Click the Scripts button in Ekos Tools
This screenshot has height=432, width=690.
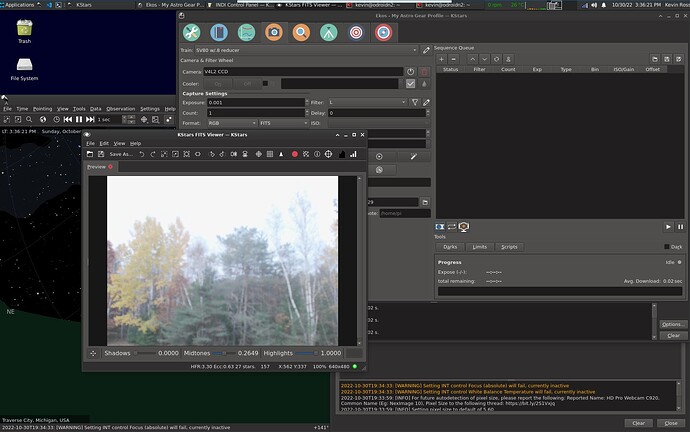click(509, 247)
